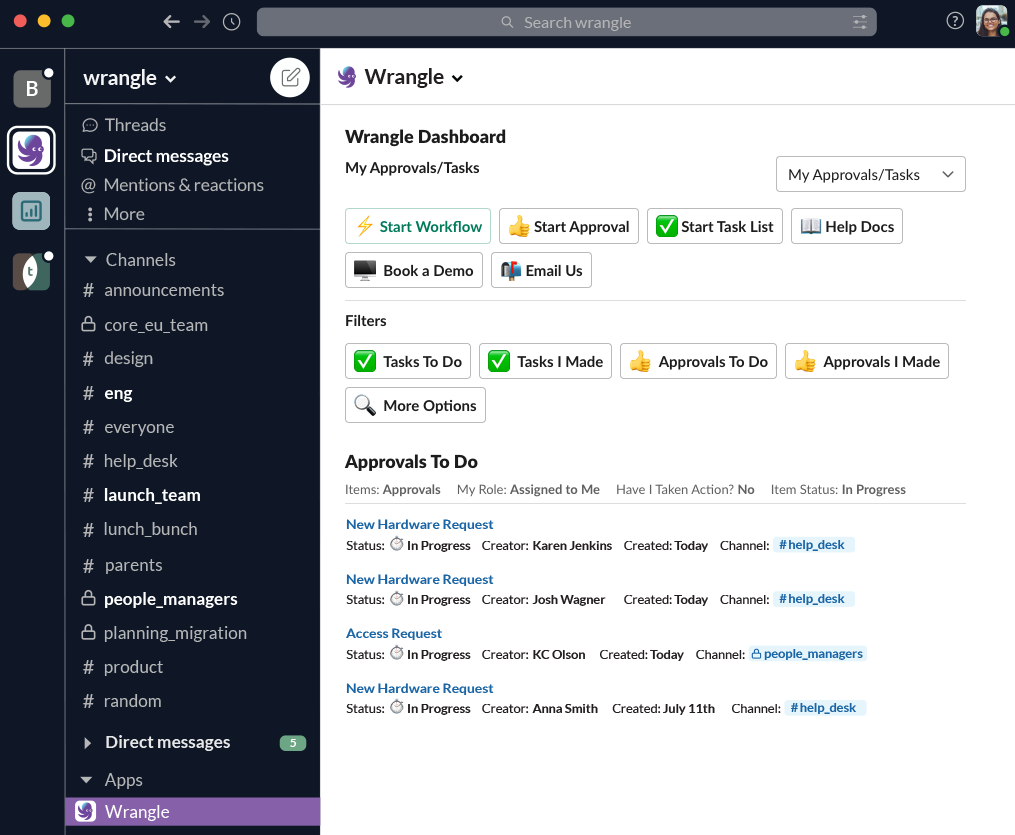Click the Direct messages unread badge 5

[293, 743]
